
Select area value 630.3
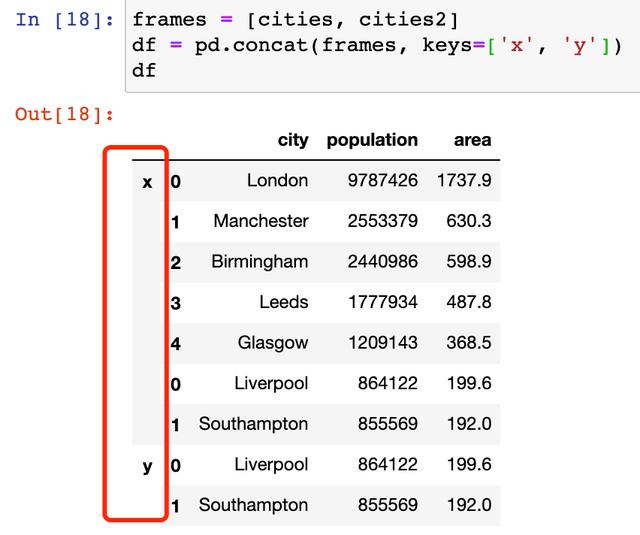[x=469, y=221]
